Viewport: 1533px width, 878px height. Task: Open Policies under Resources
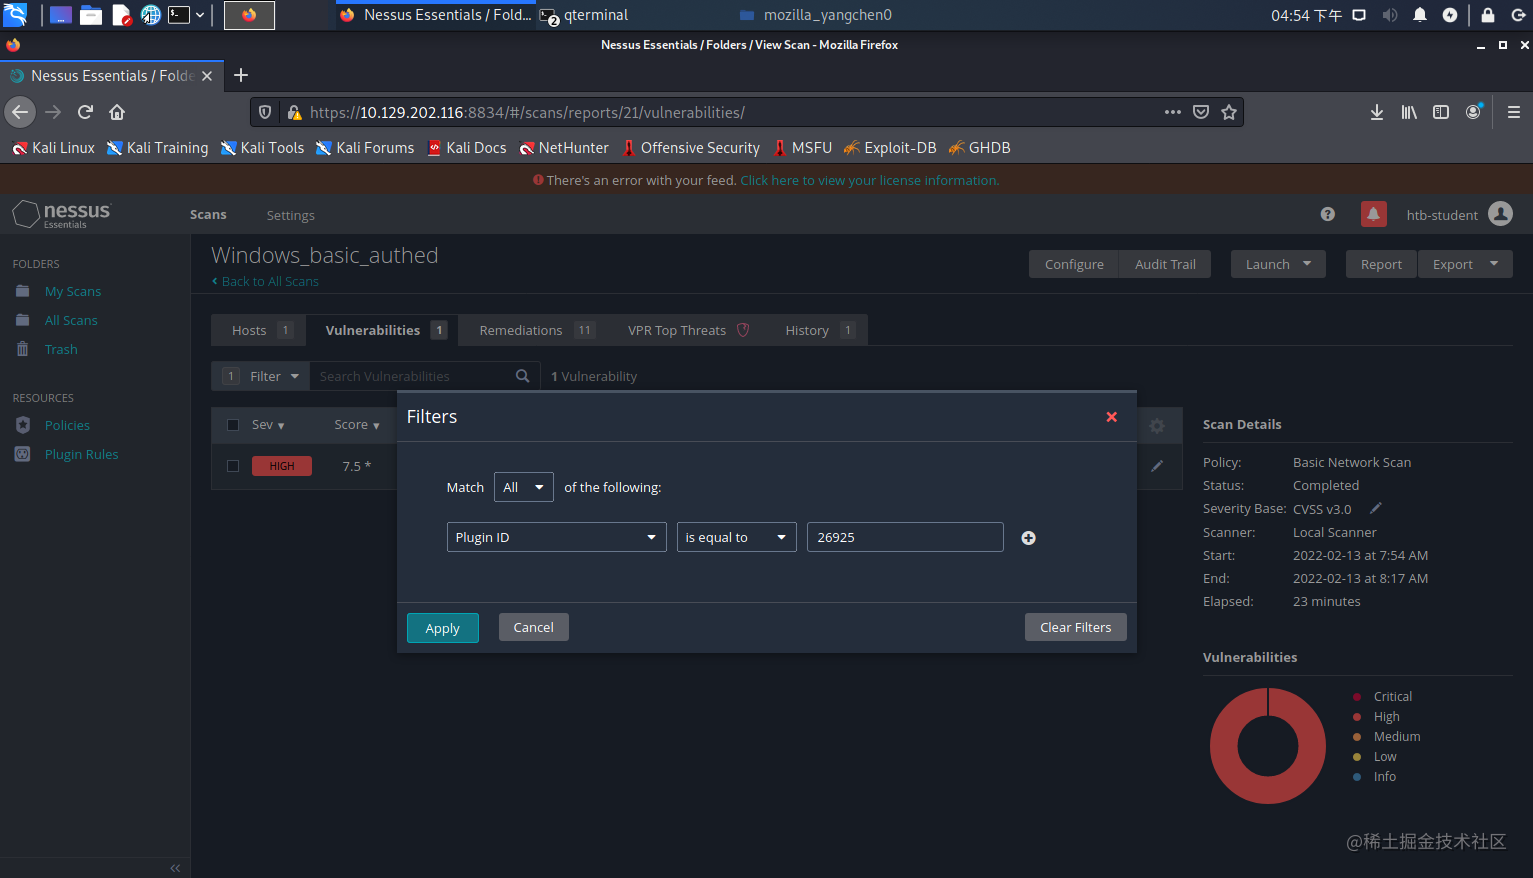[x=67, y=425]
